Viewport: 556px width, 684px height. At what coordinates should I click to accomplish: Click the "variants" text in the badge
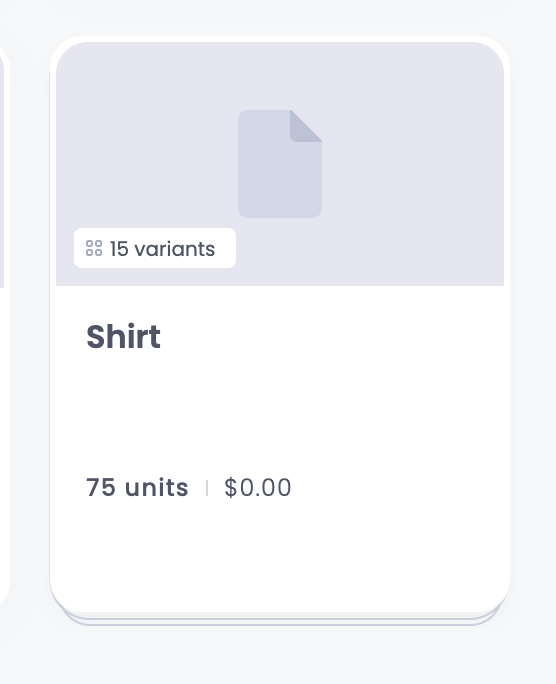pos(174,249)
